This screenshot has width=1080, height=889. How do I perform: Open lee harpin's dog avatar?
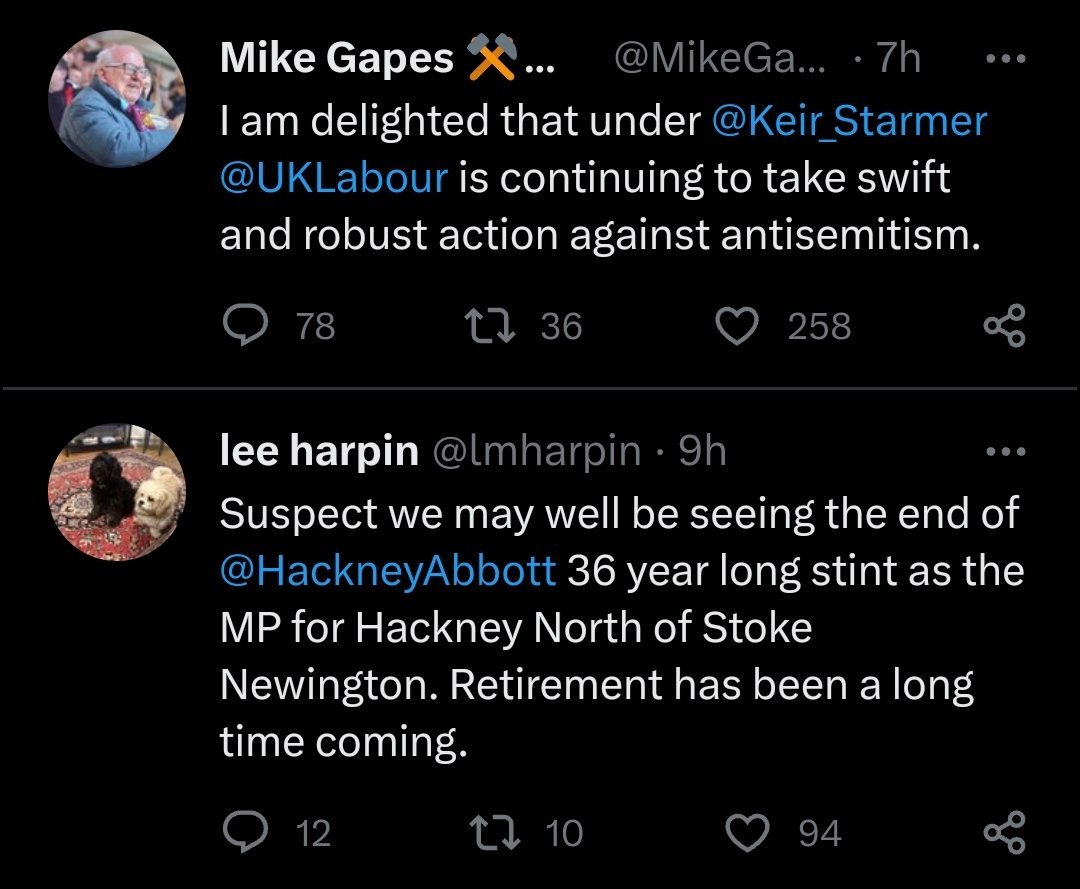click(x=118, y=492)
